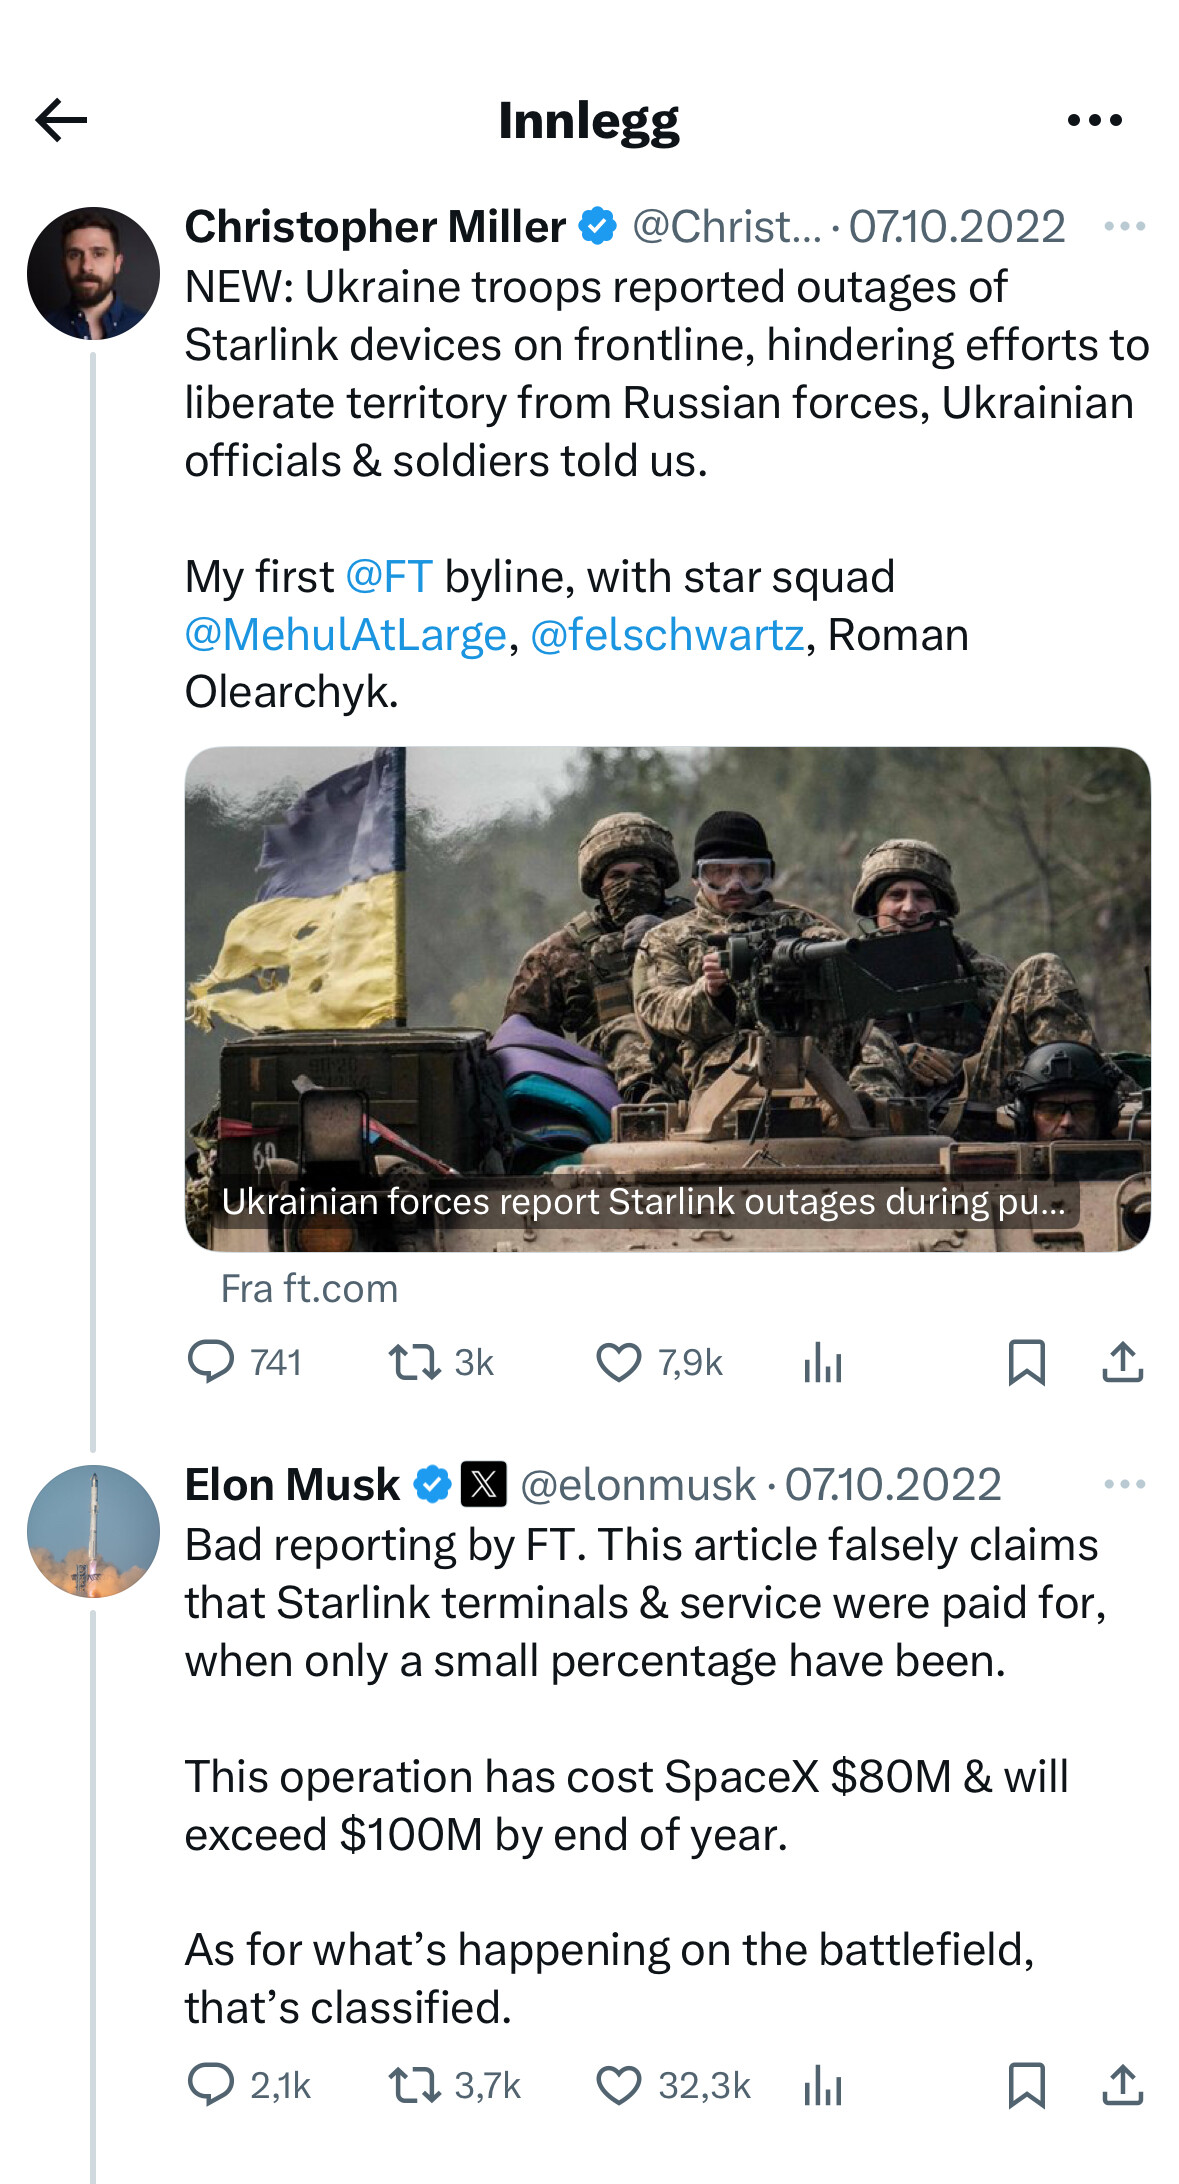
Task: Tap the back arrow icon
Action: (x=61, y=120)
